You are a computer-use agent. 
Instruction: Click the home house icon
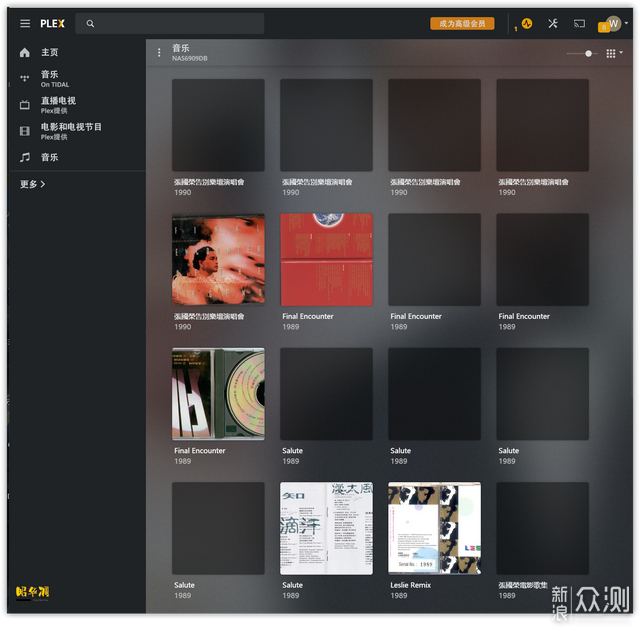tap(25, 52)
